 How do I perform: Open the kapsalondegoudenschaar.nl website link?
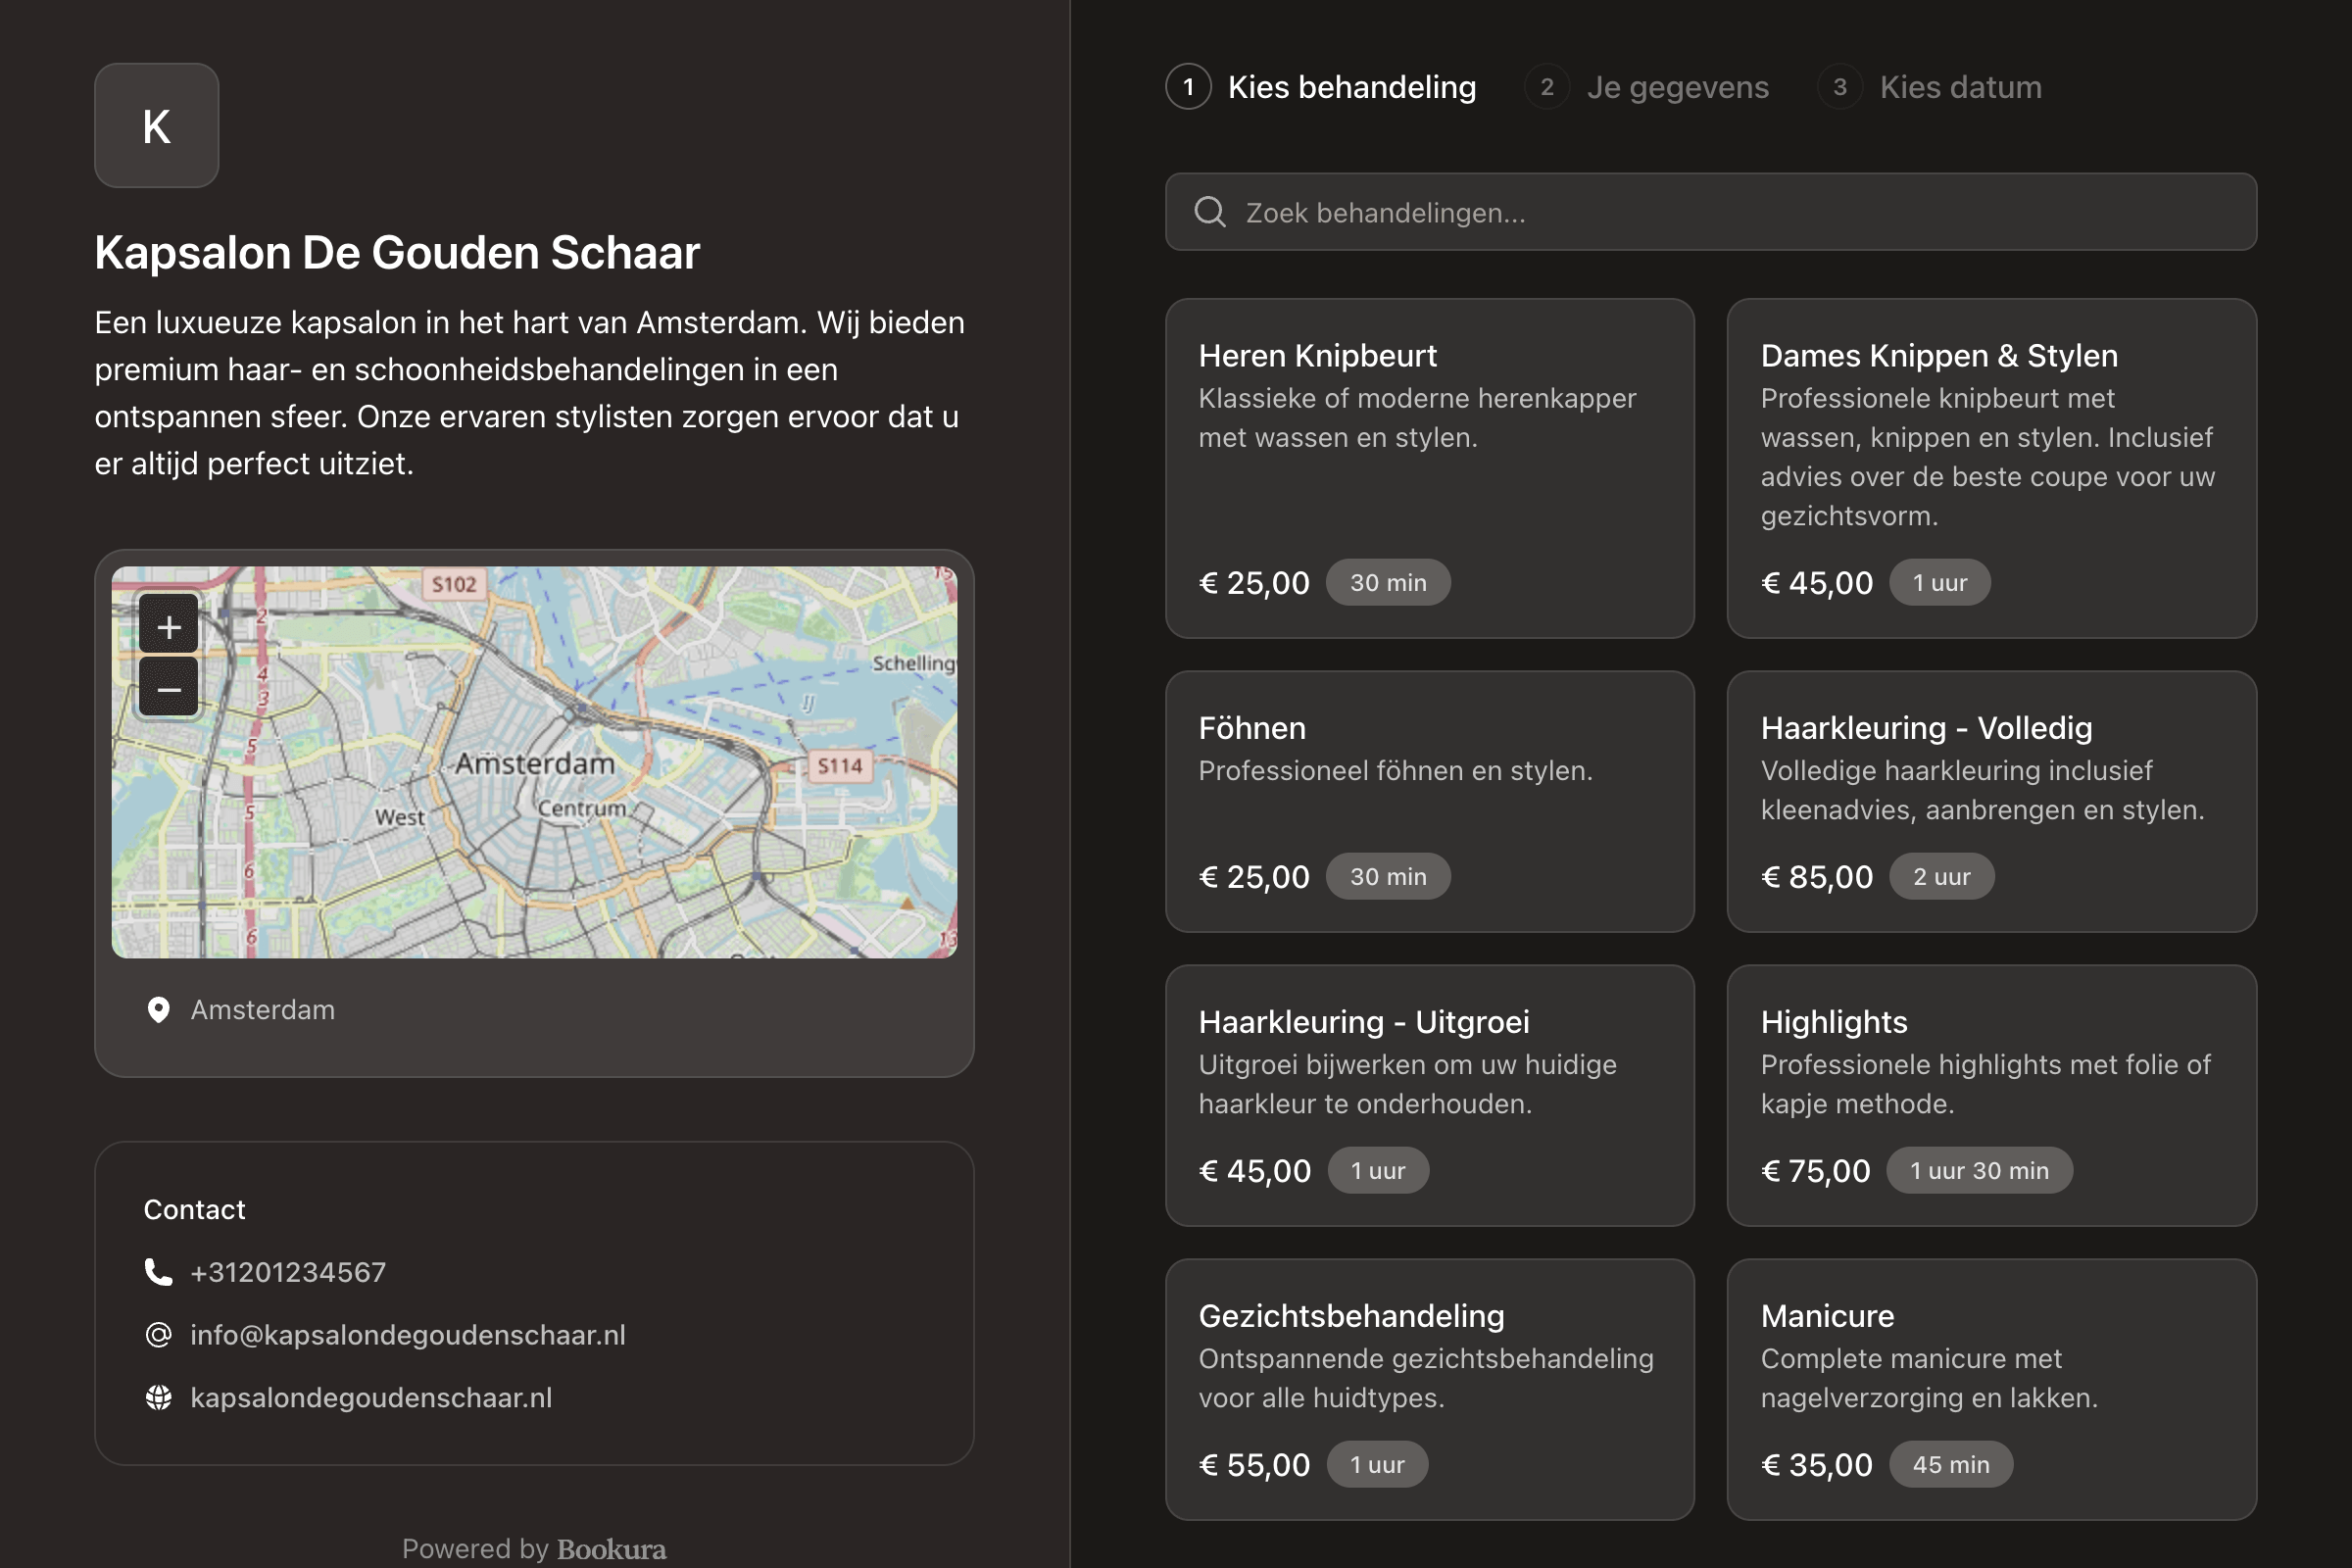371,1398
